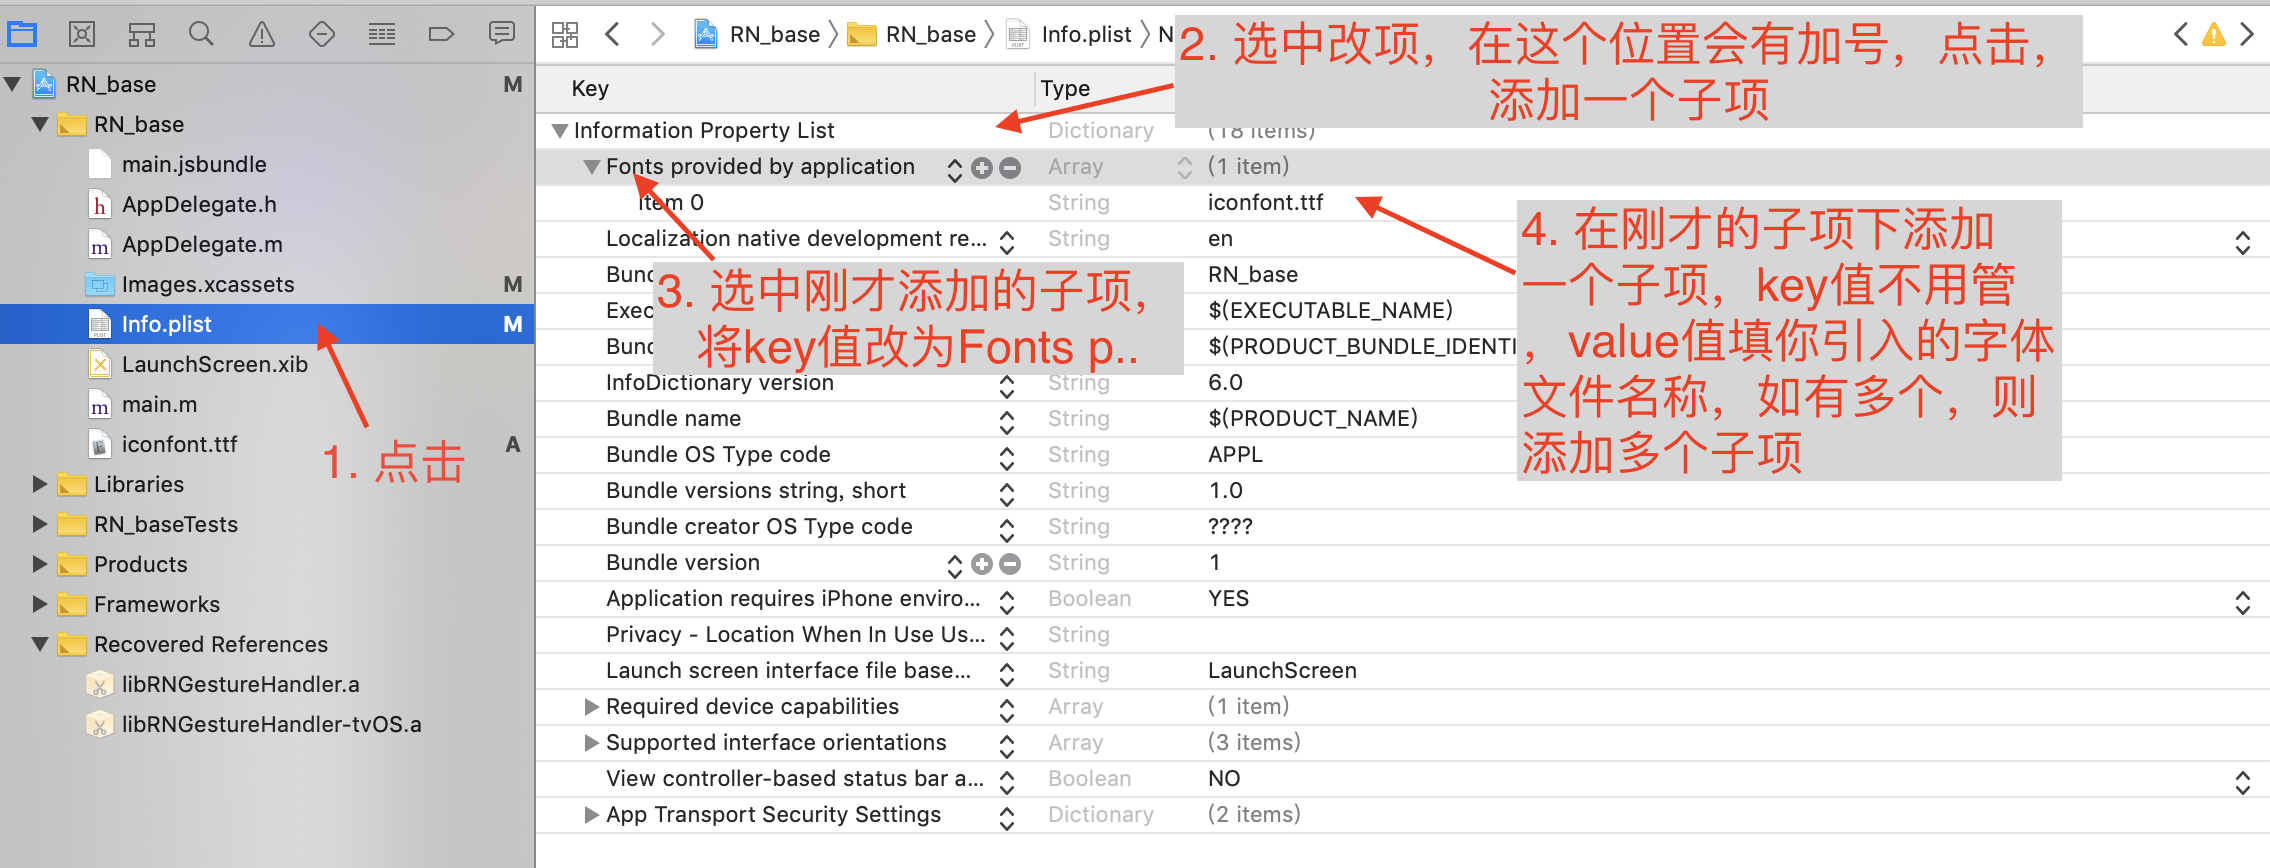Screen dimensions: 2270x868
Task: Click minus button on Bundle version row
Action: point(1010,564)
